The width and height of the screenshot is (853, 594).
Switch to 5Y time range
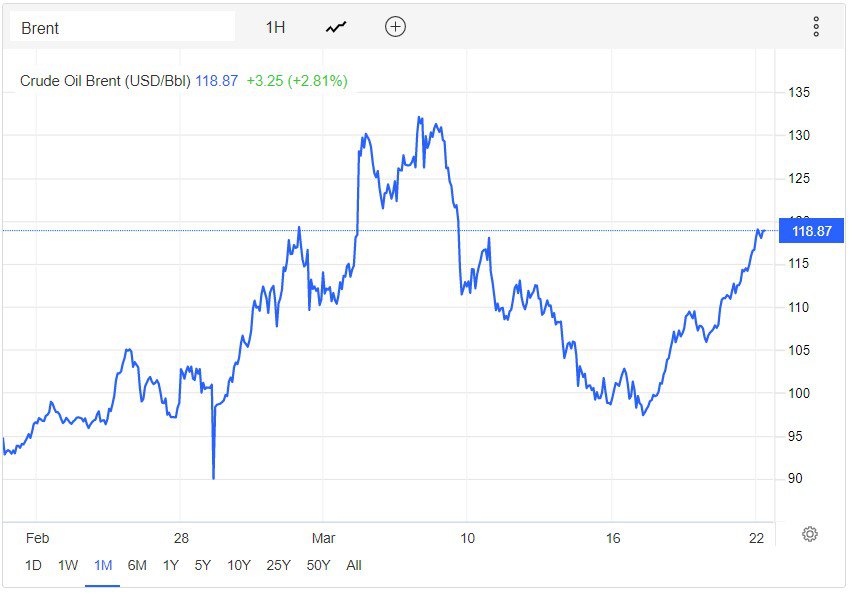coord(202,565)
